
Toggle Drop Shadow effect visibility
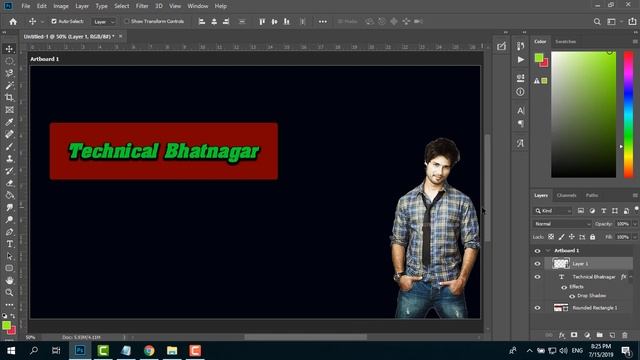pos(572,296)
